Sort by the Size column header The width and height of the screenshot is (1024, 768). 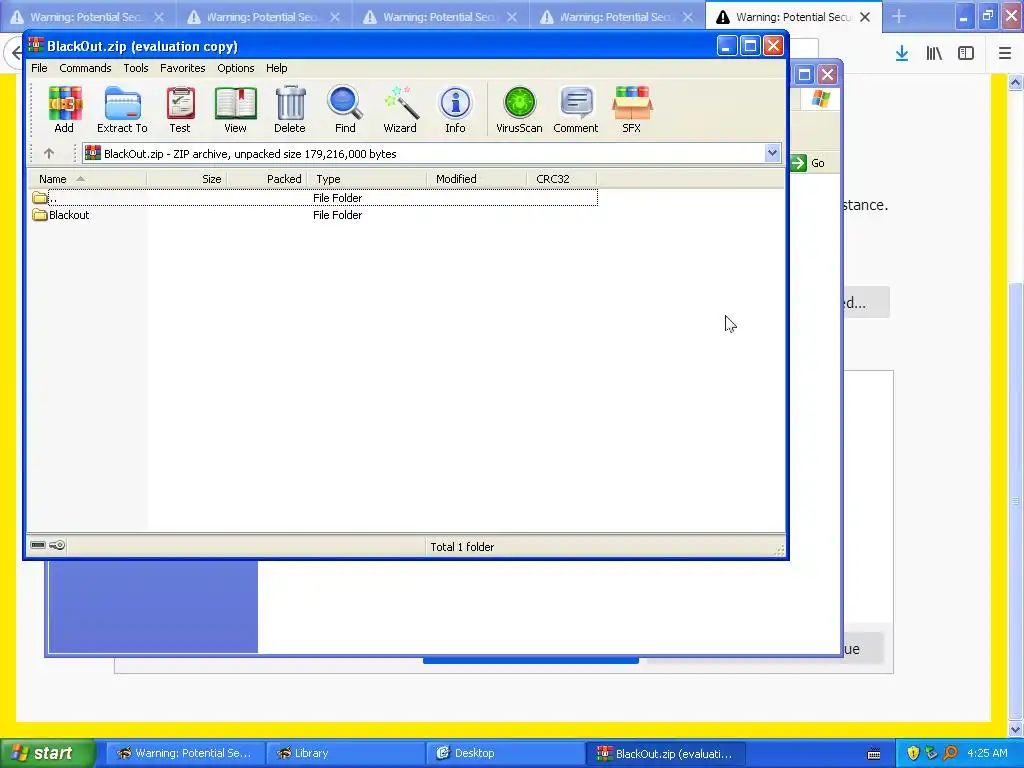click(187, 179)
